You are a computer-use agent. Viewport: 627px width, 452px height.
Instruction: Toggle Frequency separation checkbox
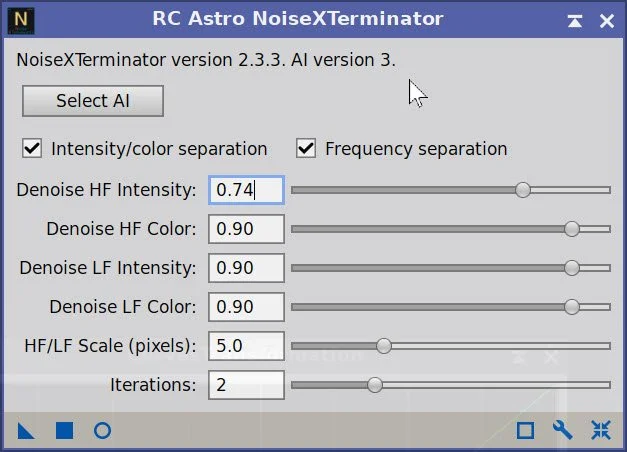pos(306,148)
